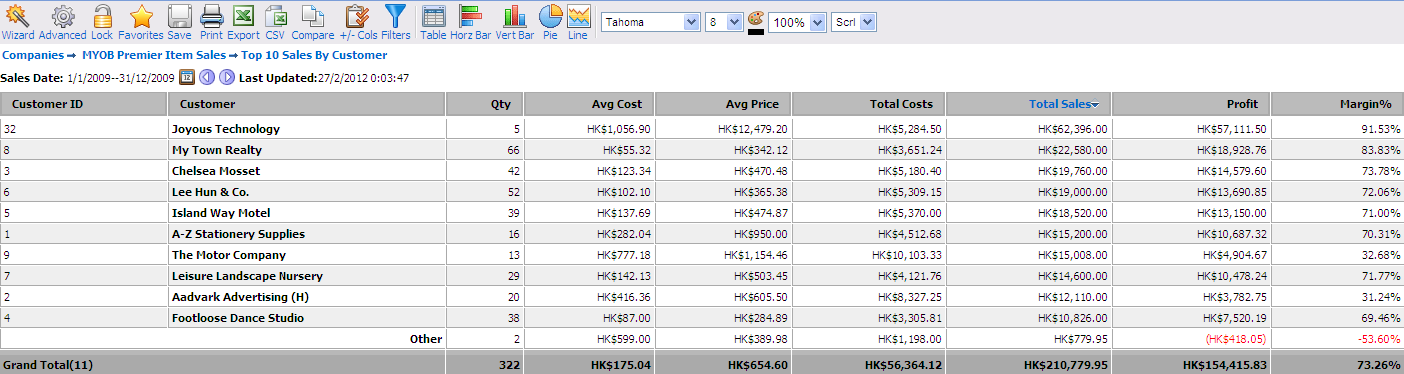Save the report with floppy icon

tap(180, 21)
